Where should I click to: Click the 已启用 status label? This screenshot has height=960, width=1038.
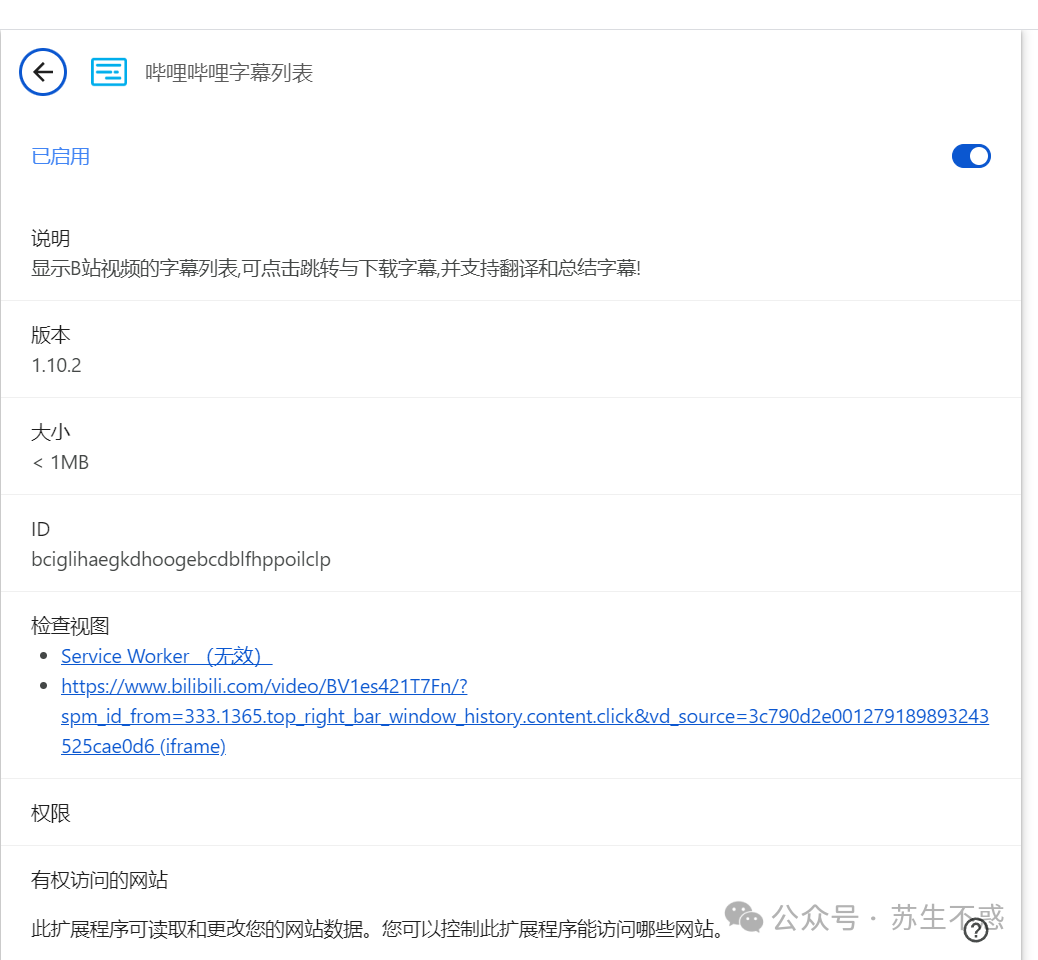click(x=60, y=156)
